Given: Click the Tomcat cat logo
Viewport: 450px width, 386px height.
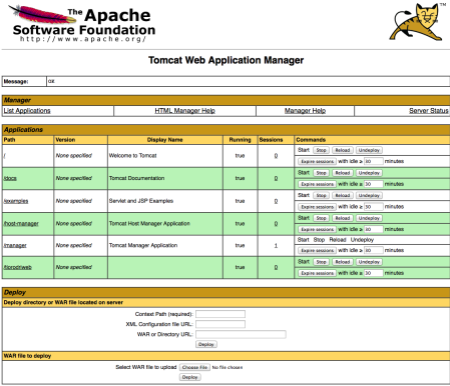Looking at the screenshot, I should coord(417,22).
